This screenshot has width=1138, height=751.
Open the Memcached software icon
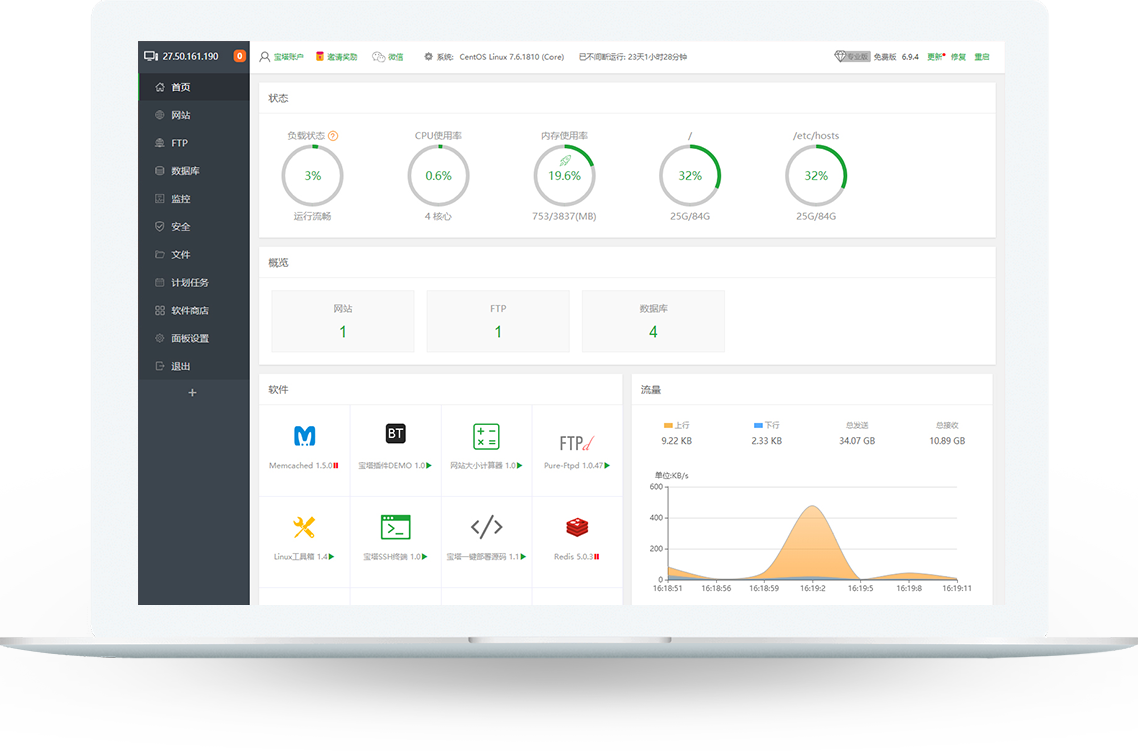tap(304, 436)
